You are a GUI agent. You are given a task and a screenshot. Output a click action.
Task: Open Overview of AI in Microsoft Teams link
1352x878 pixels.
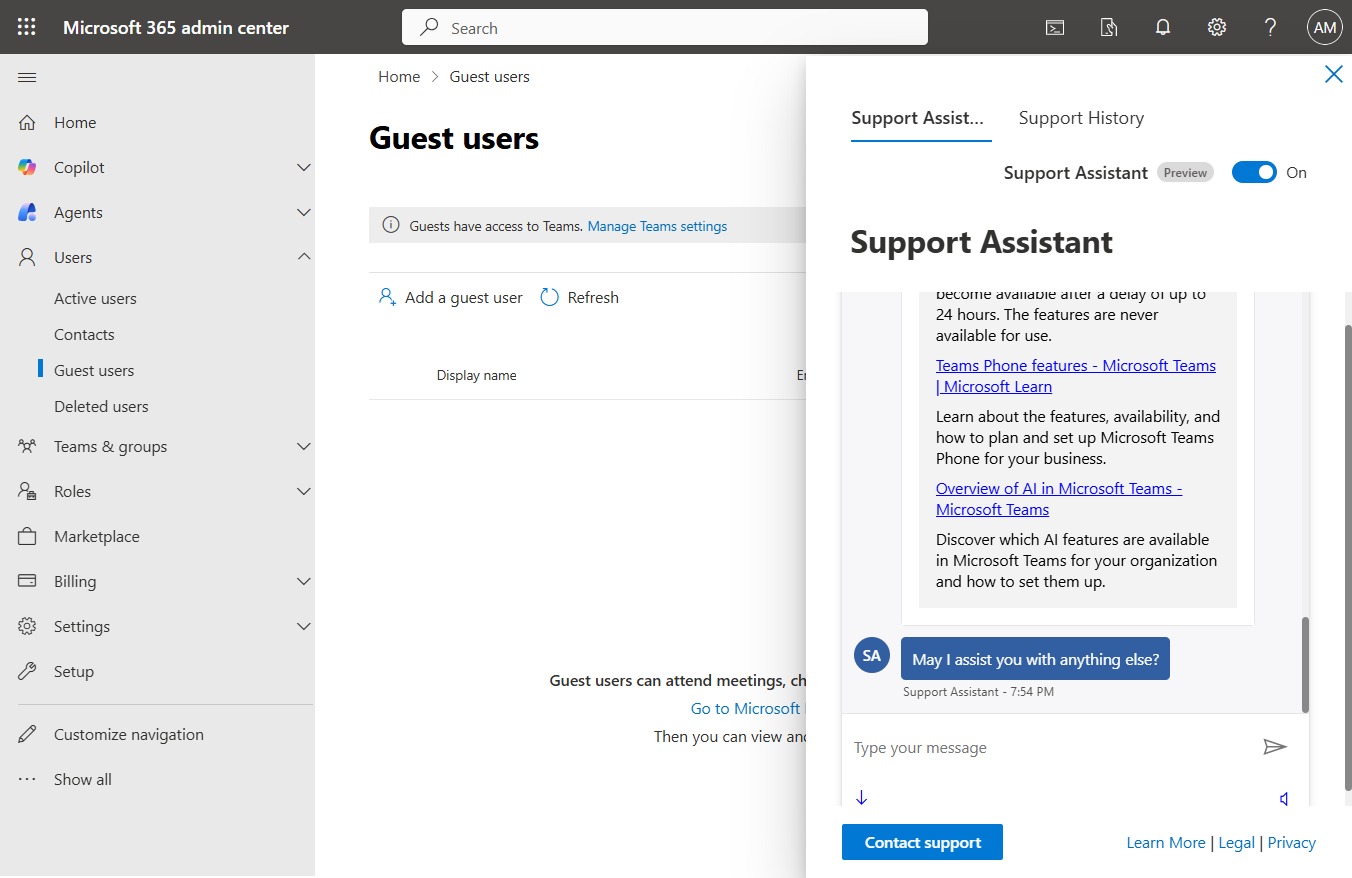pyautogui.click(x=1059, y=499)
